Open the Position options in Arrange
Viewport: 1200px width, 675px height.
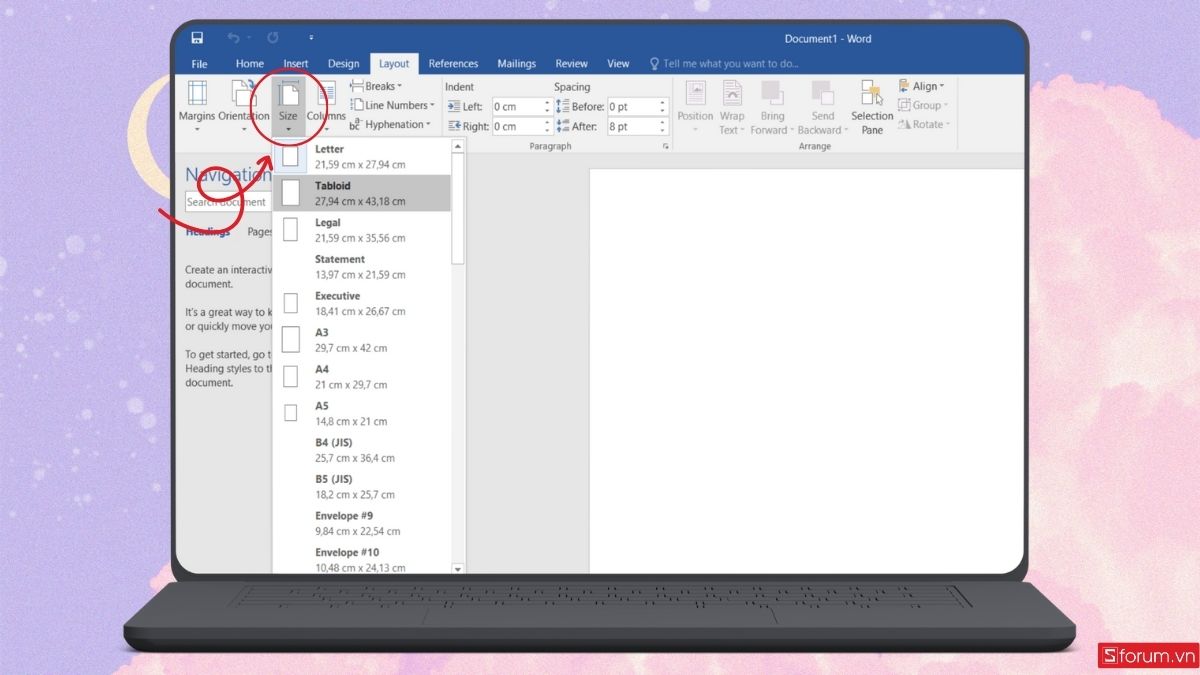(695, 105)
